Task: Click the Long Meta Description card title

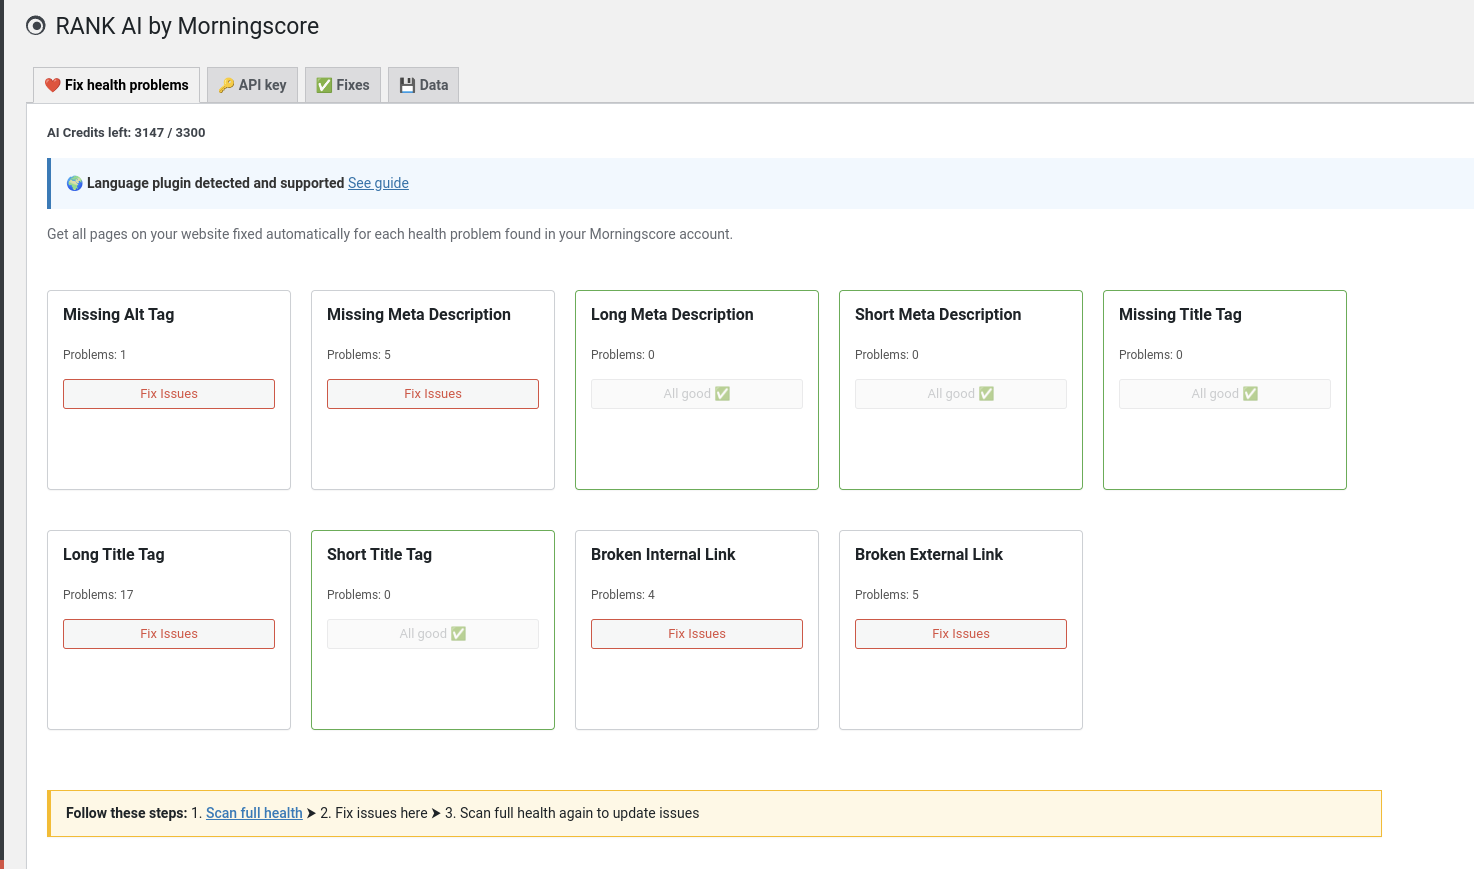Action: pos(672,314)
